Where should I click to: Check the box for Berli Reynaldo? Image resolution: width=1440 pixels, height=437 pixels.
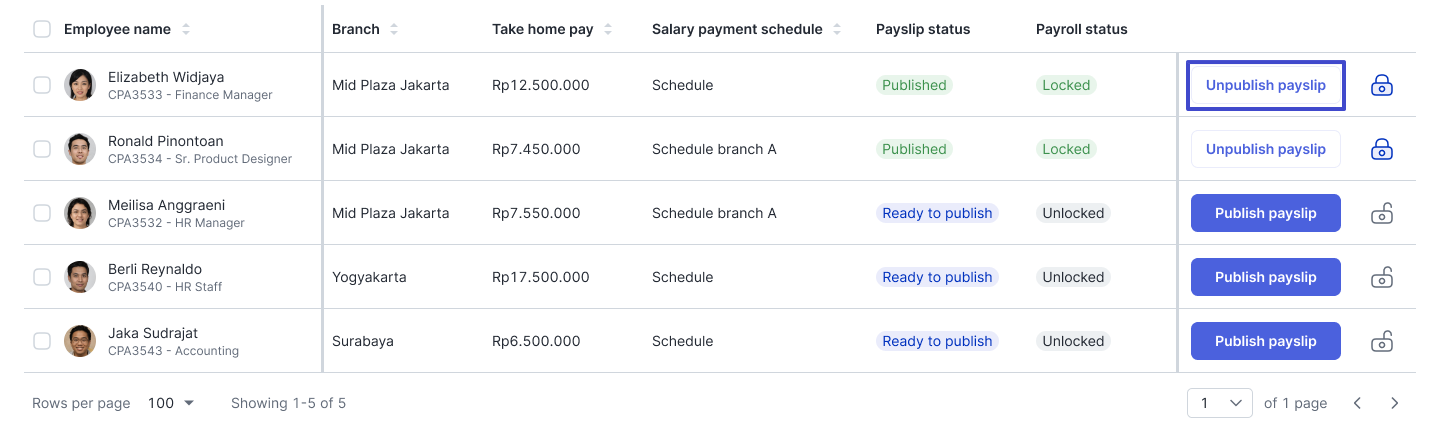[42, 277]
